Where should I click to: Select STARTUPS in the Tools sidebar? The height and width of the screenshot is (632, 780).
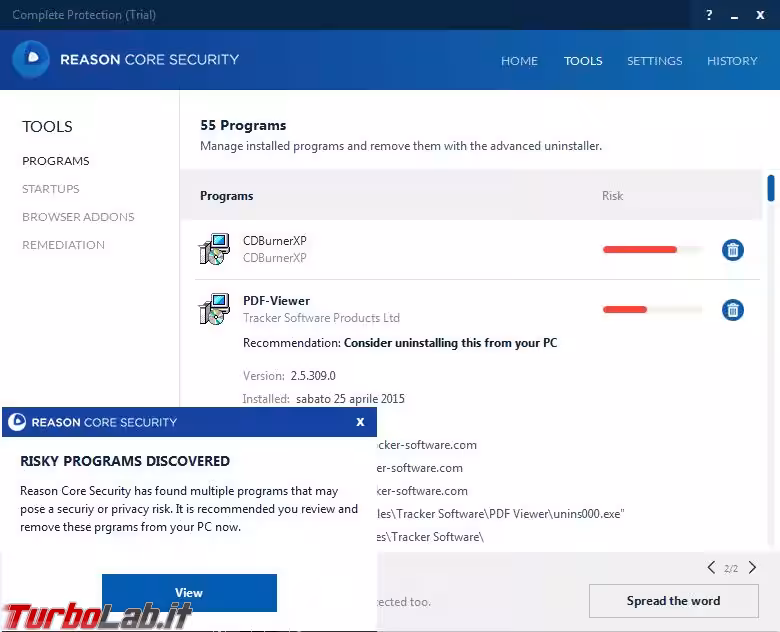pos(51,189)
